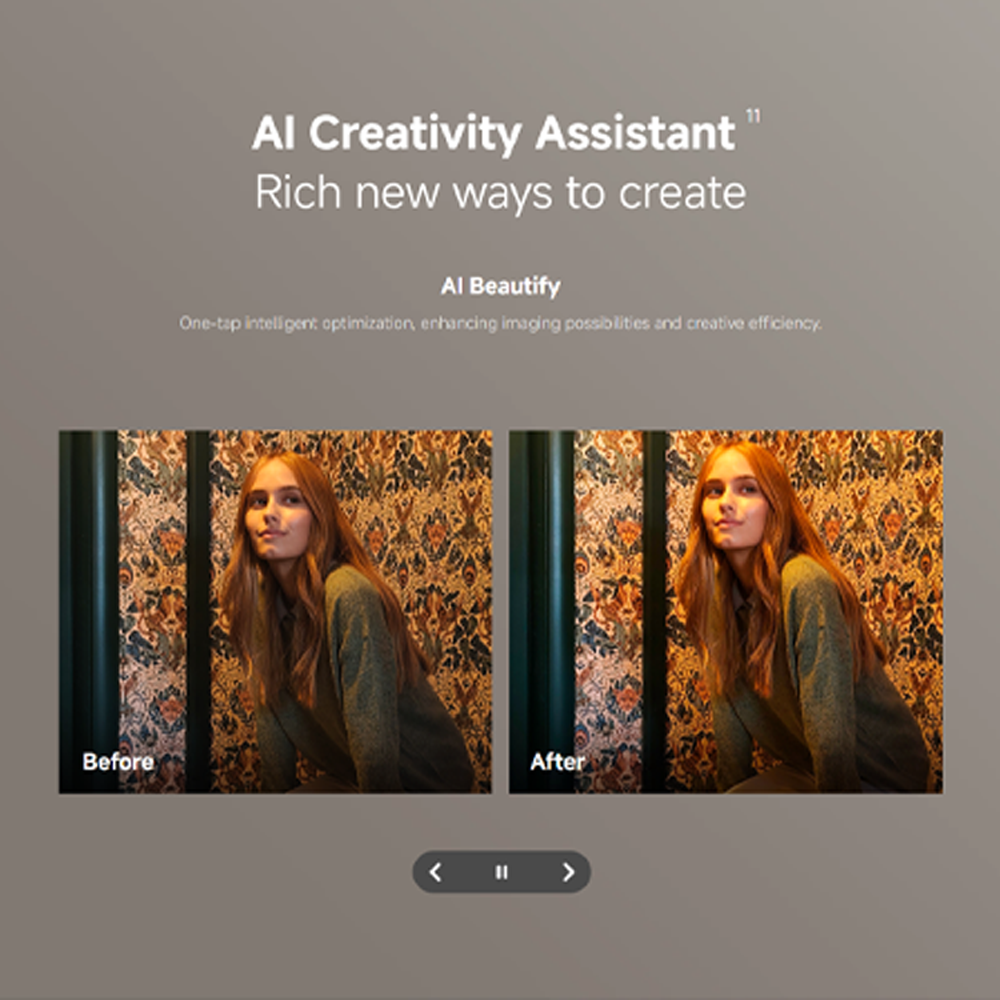The height and width of the screenshot is (1000, 1000).
Task: Click the previous slide left arrow
Action: click(435, 872)
